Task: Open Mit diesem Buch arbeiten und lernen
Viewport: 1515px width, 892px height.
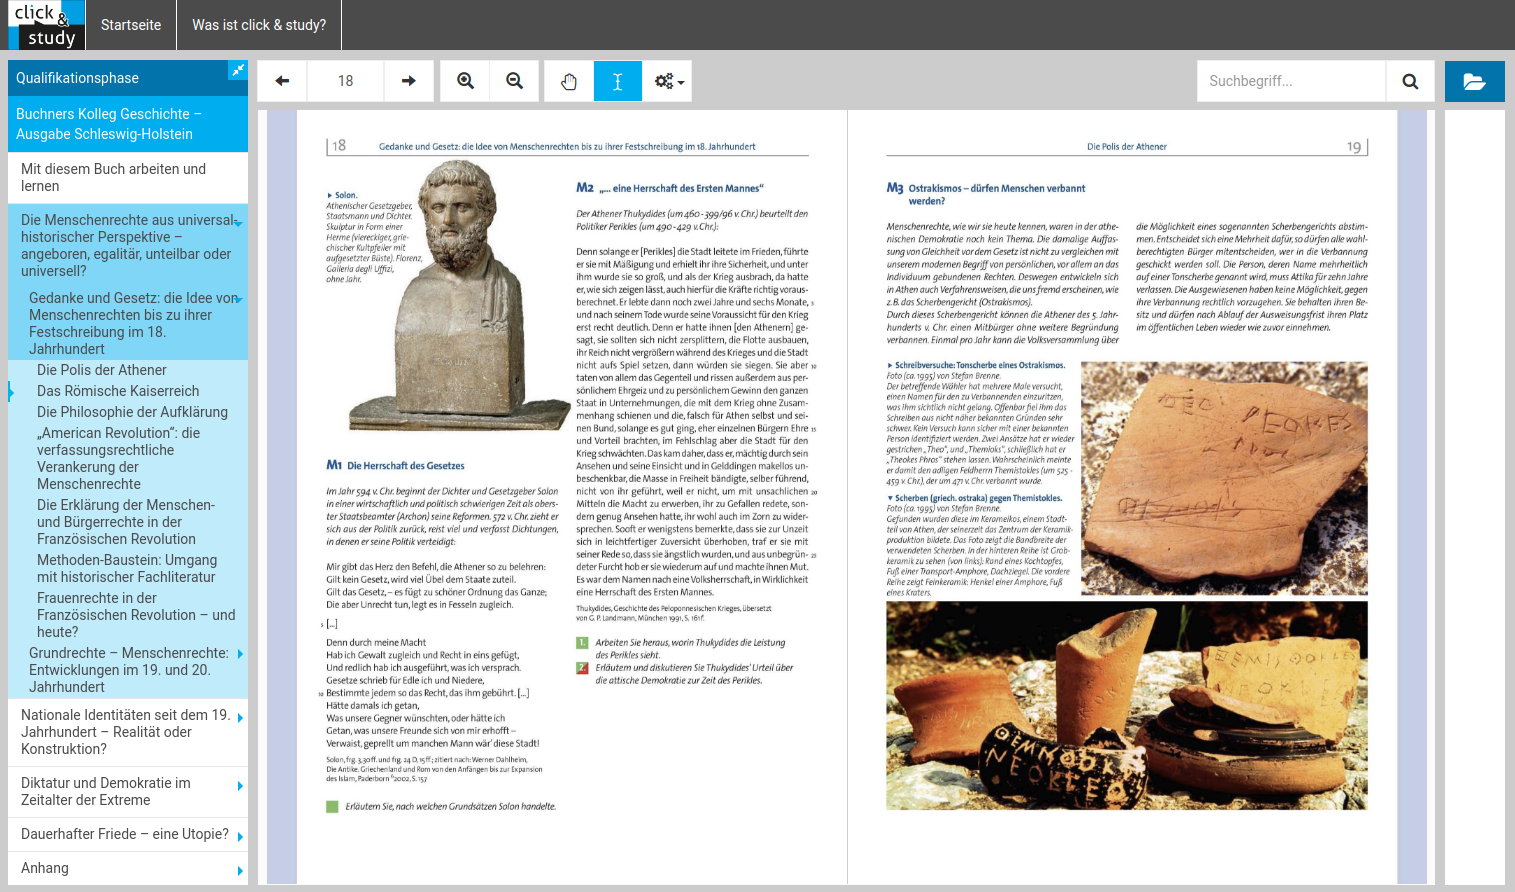Action: pyautogui.click(x=128, y=178)
